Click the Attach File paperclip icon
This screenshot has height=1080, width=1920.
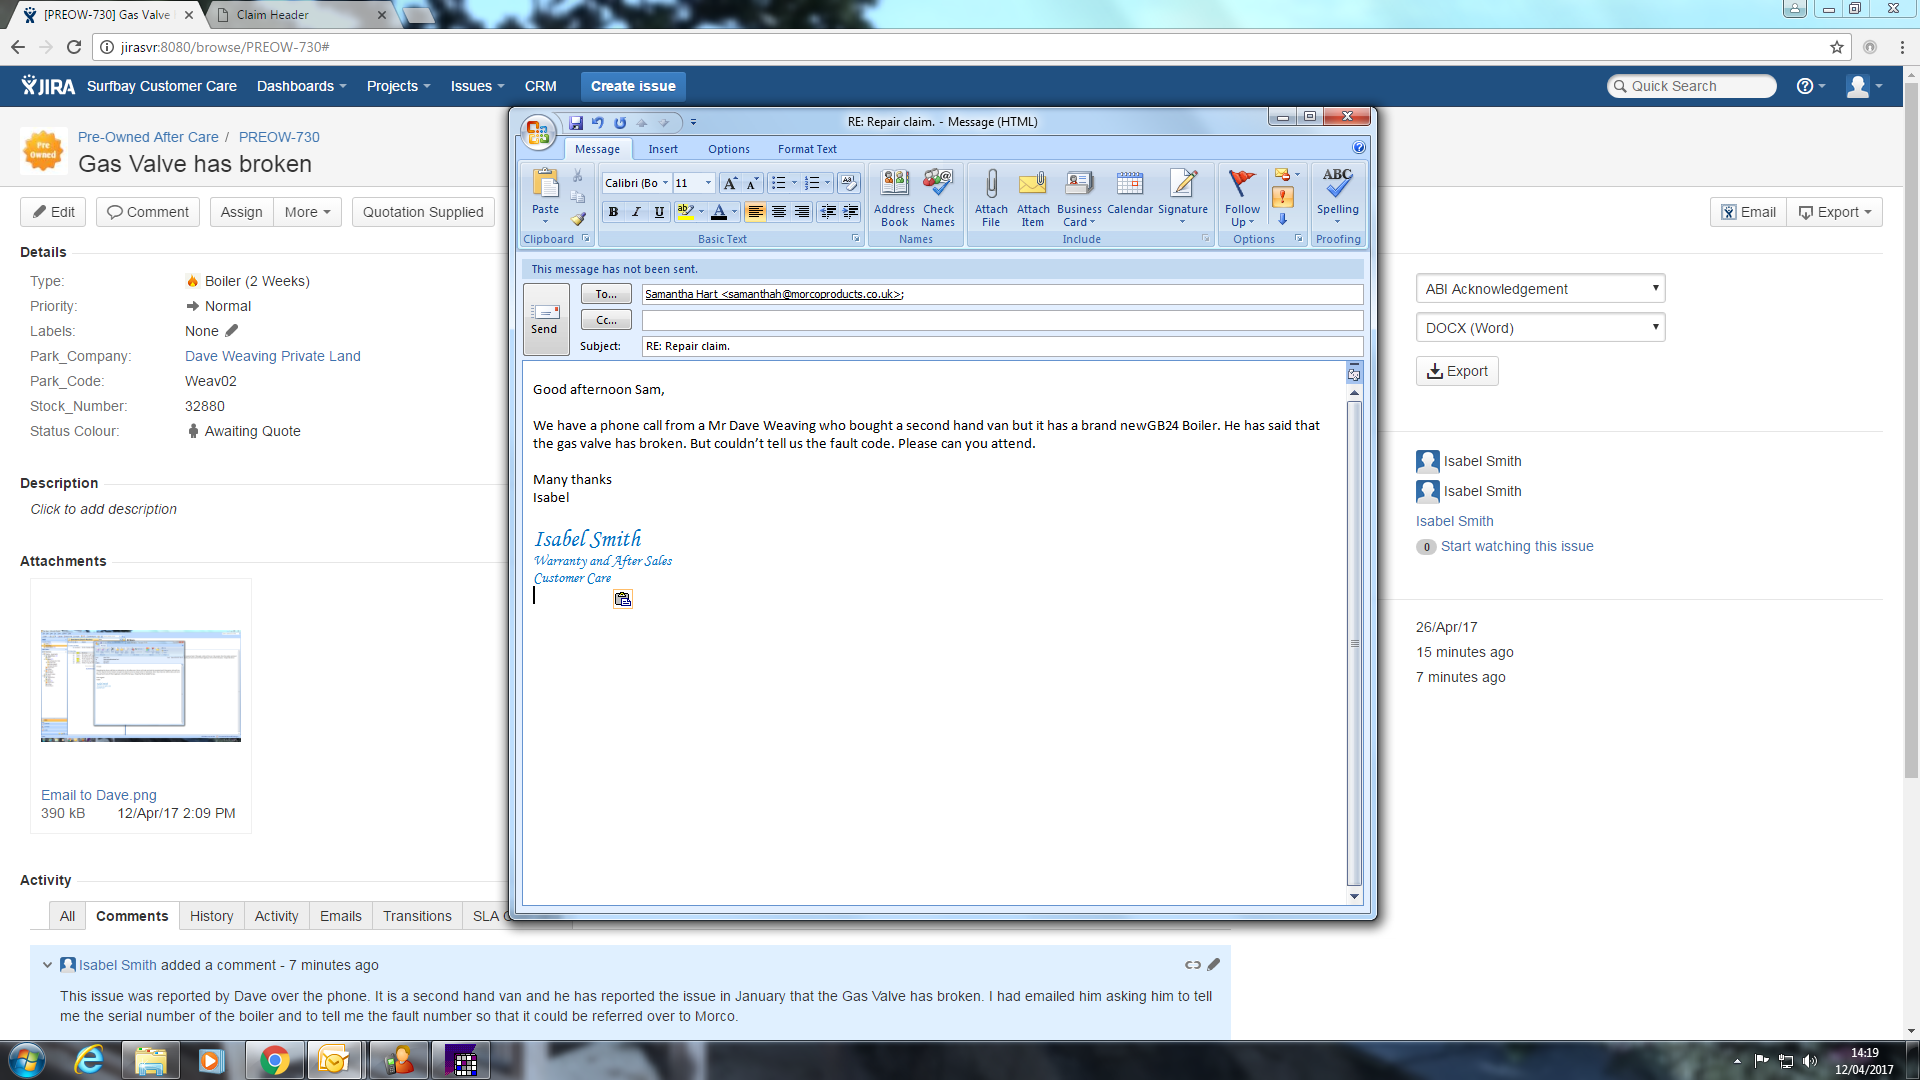(x=990, y=185)
